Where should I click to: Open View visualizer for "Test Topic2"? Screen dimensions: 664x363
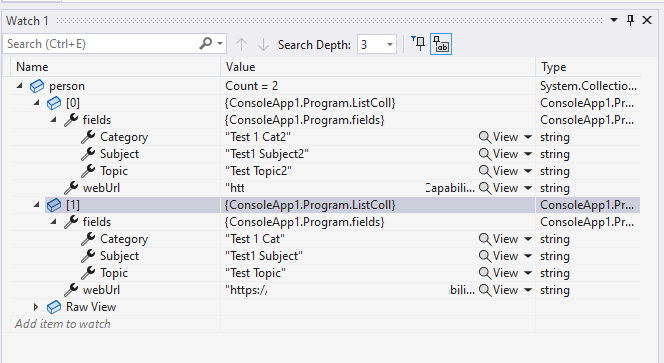498,171
